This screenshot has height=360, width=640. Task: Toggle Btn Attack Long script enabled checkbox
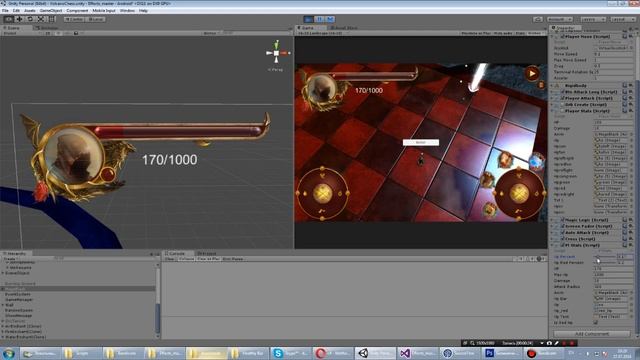click(562, 92)
